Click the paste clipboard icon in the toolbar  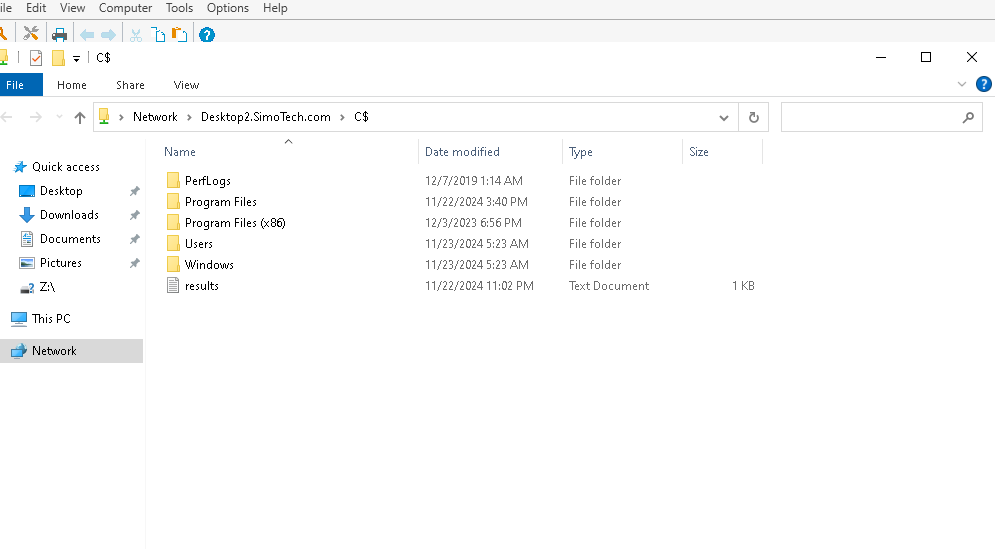(x=180, y=35)
